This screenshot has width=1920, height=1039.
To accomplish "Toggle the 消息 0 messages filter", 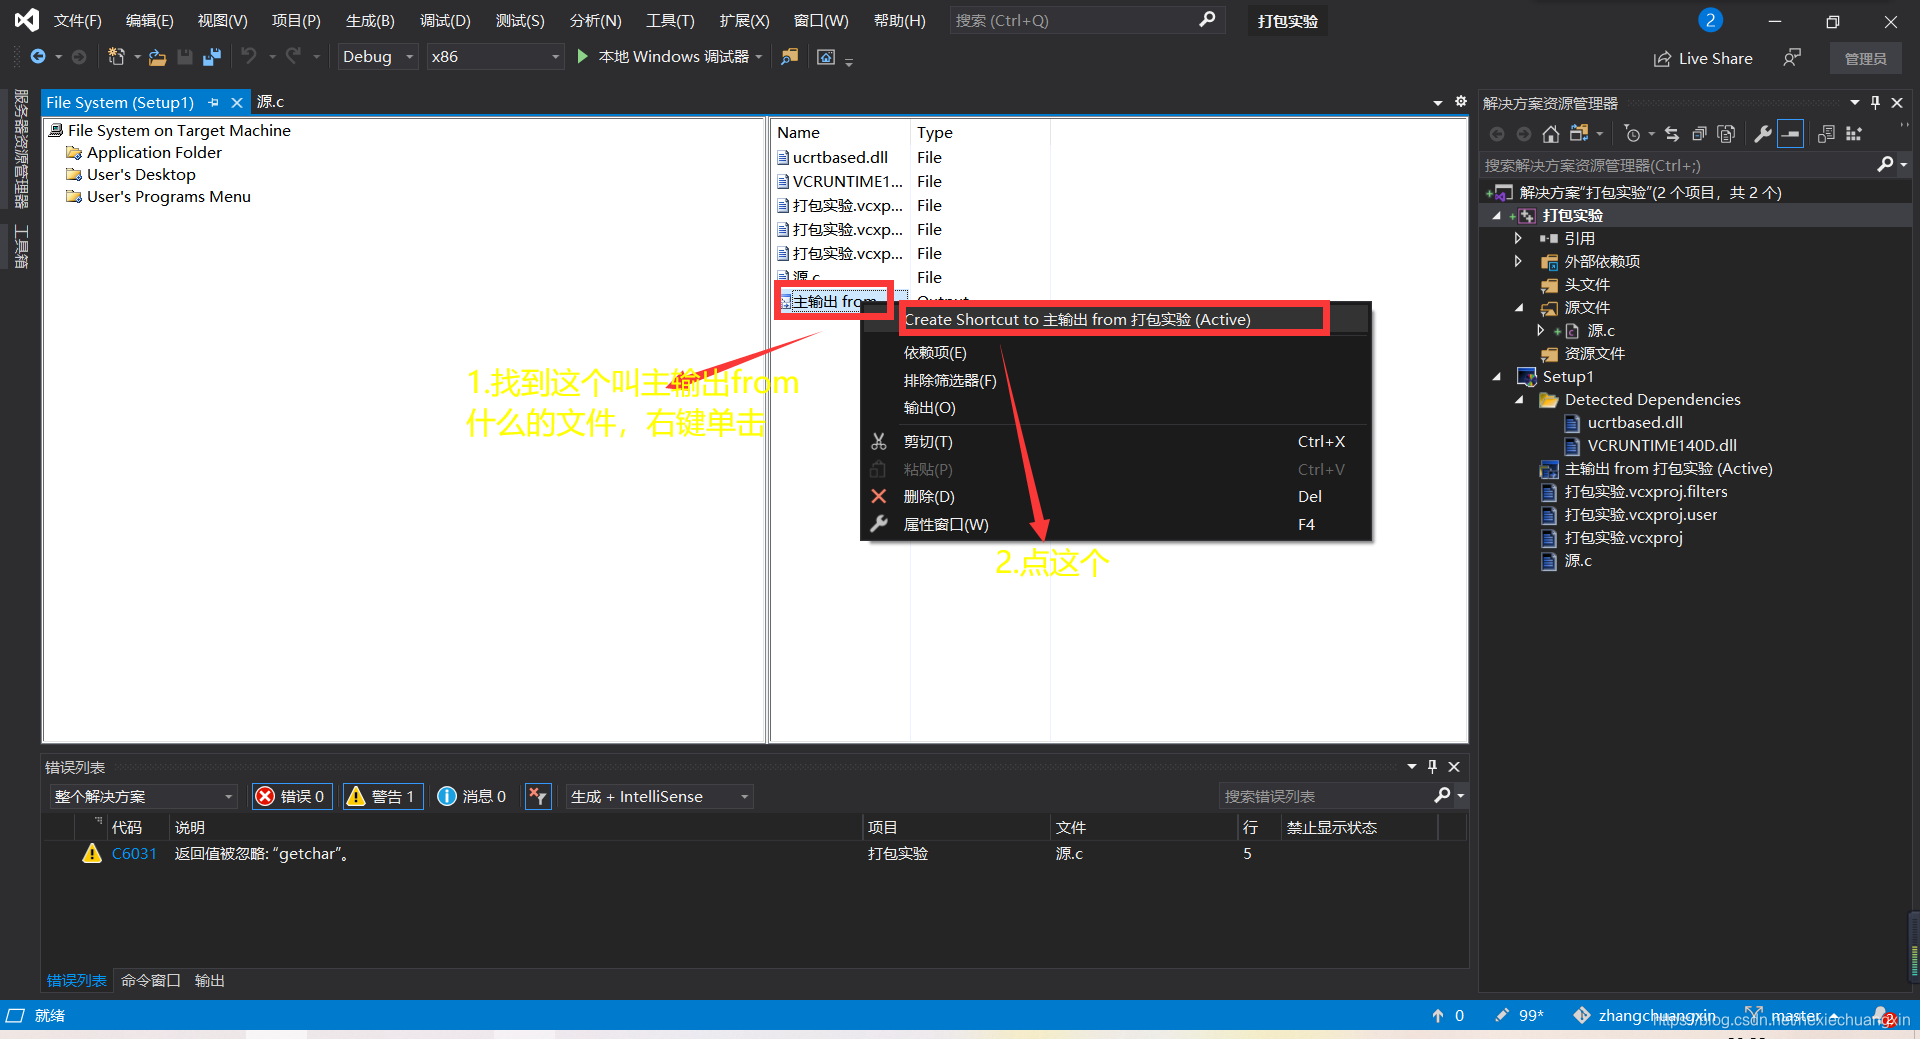I will coord(473,796).
